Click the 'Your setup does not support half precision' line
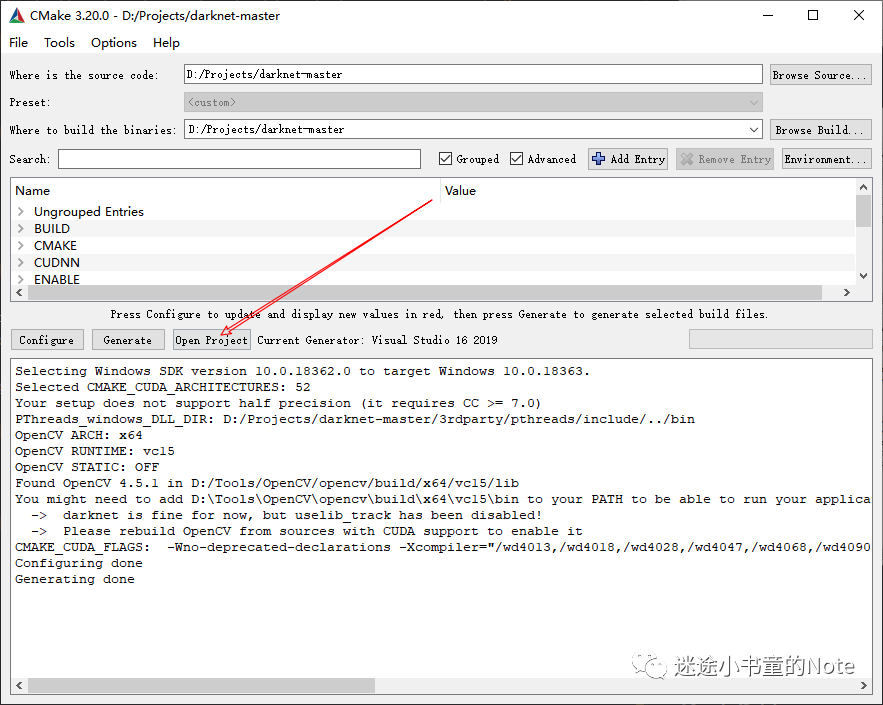Viewport: 883px width, 705px height. (x=278, y=404)
